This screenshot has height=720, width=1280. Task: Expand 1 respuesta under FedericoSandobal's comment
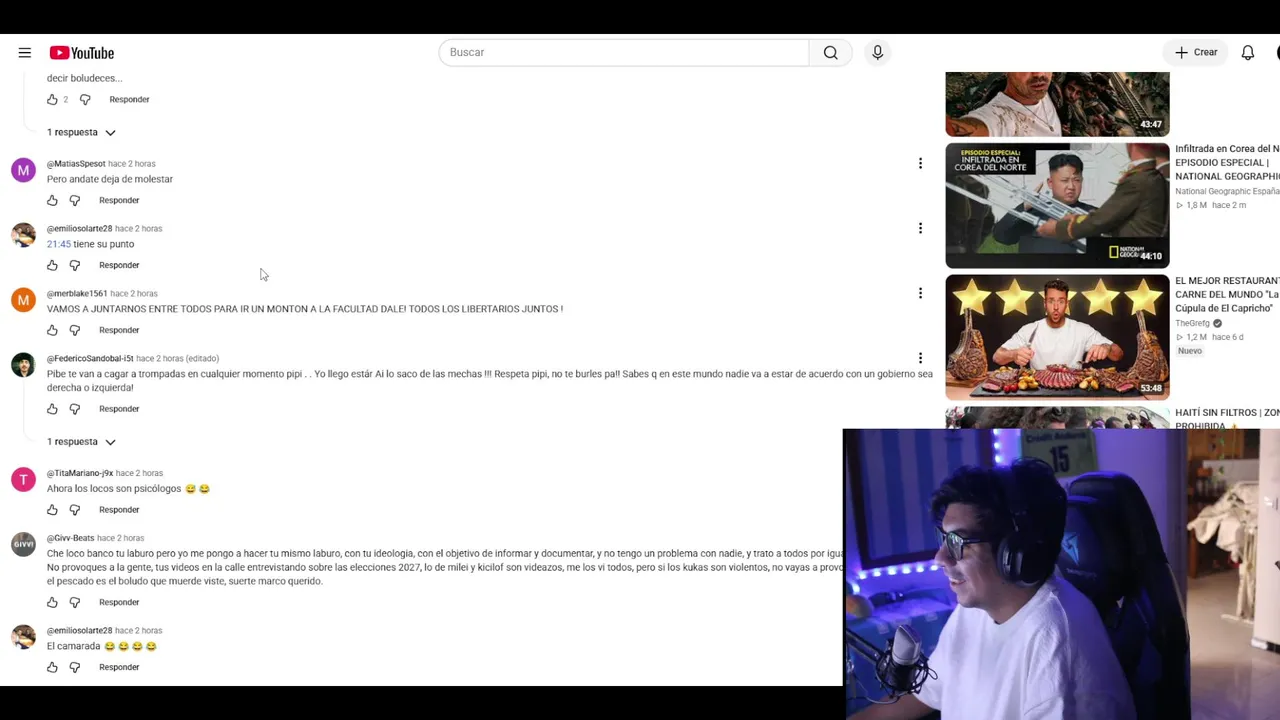81,442
